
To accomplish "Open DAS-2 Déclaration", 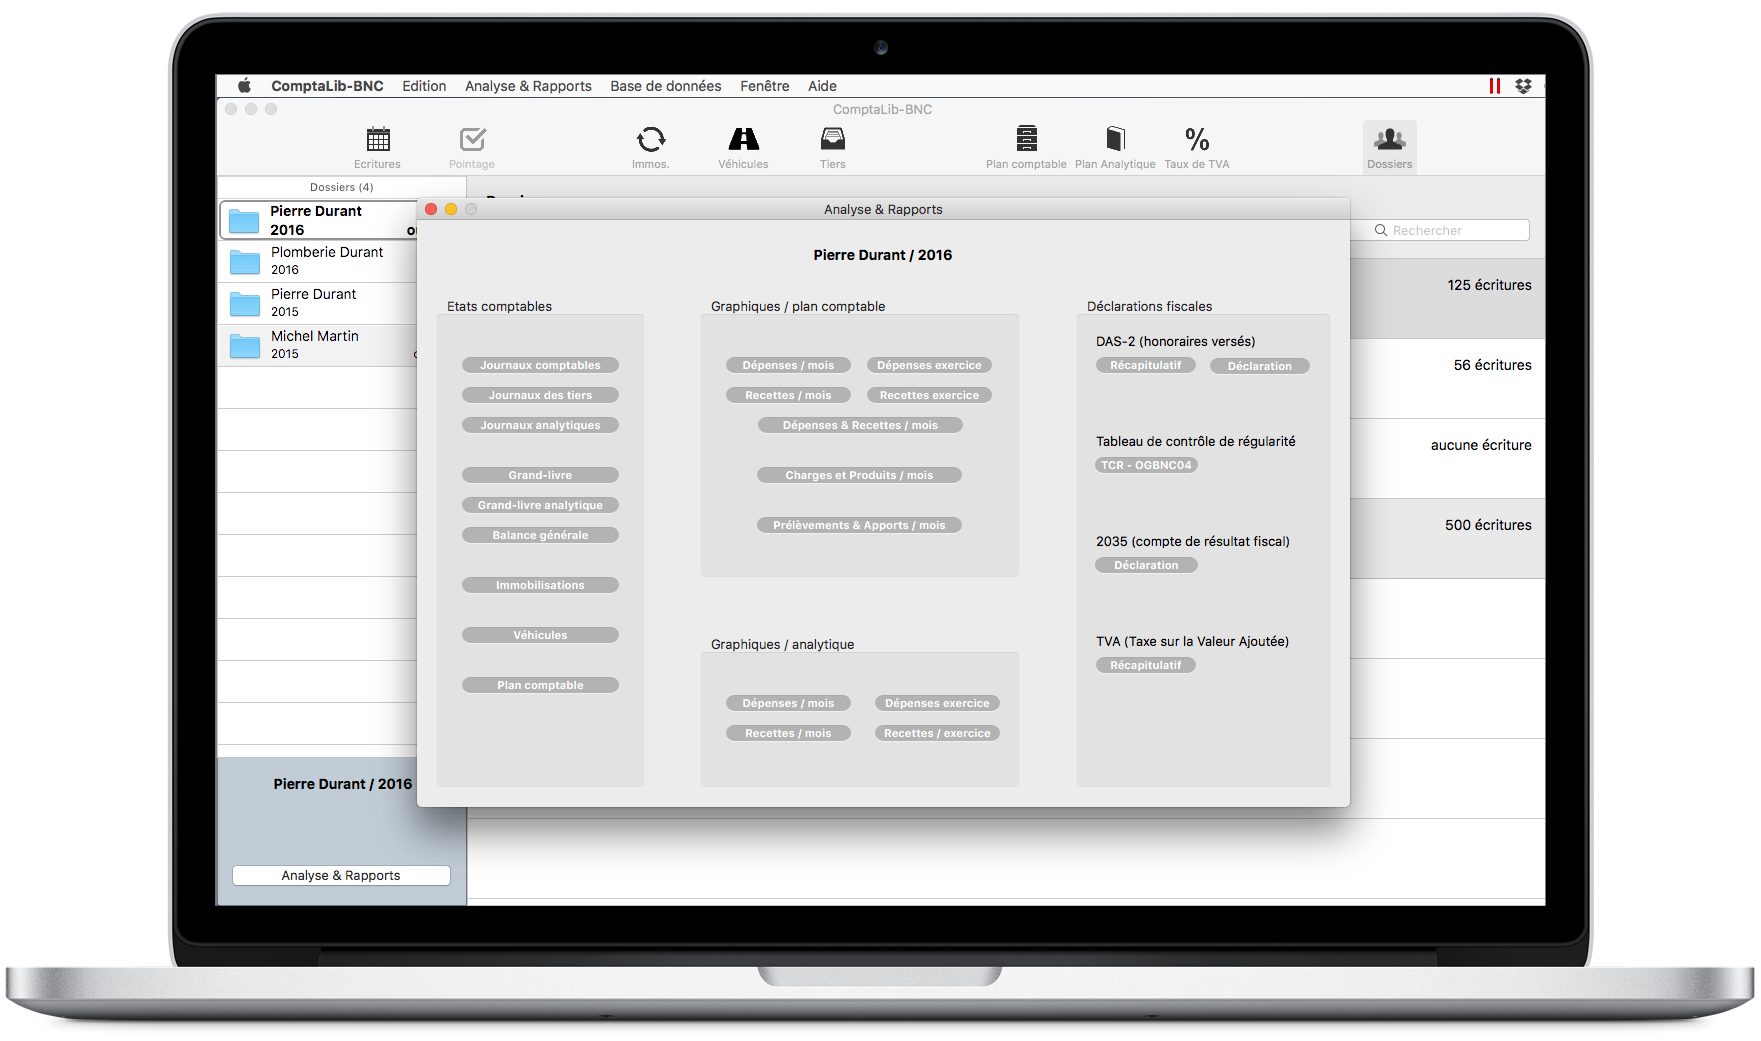I will coord(1260,366).
